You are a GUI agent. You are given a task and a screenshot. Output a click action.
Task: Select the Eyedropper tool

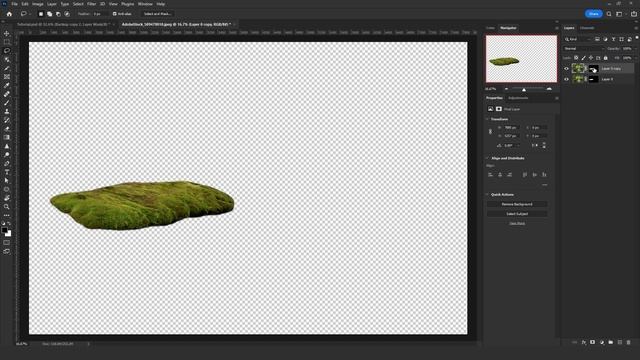[7, 85]
